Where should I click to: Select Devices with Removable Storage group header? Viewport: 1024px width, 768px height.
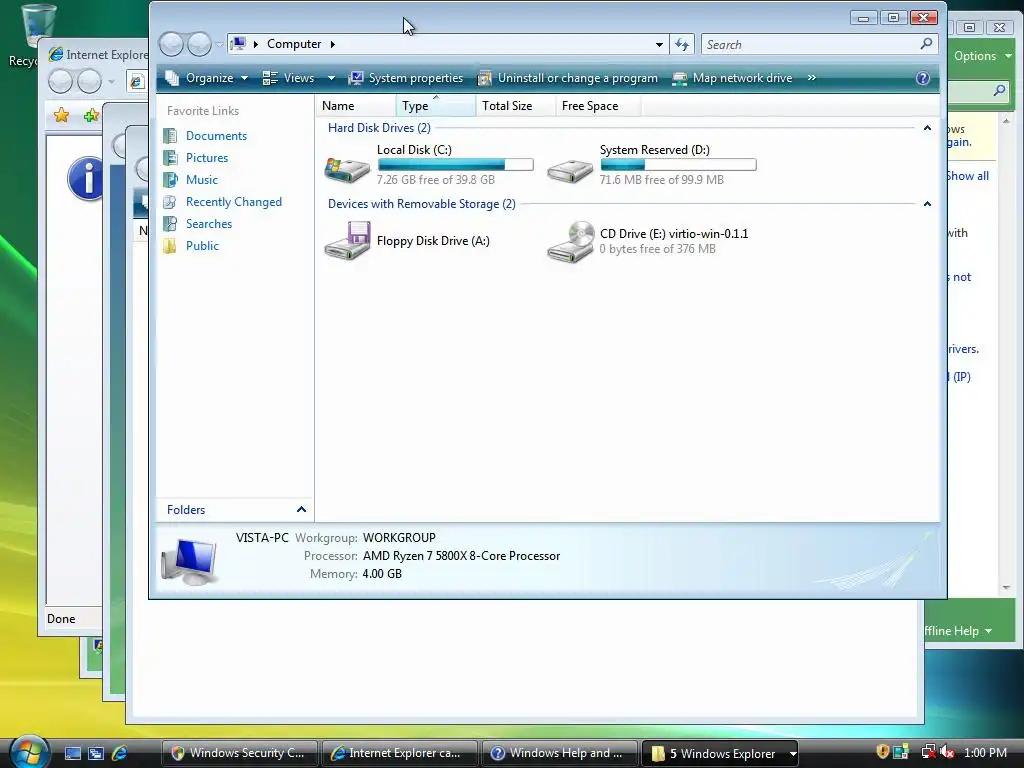422,204
